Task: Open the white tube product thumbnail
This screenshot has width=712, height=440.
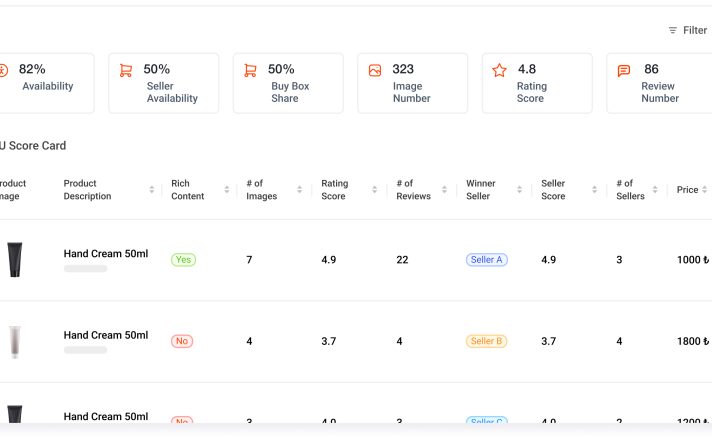Action: (x=15, y=341)
